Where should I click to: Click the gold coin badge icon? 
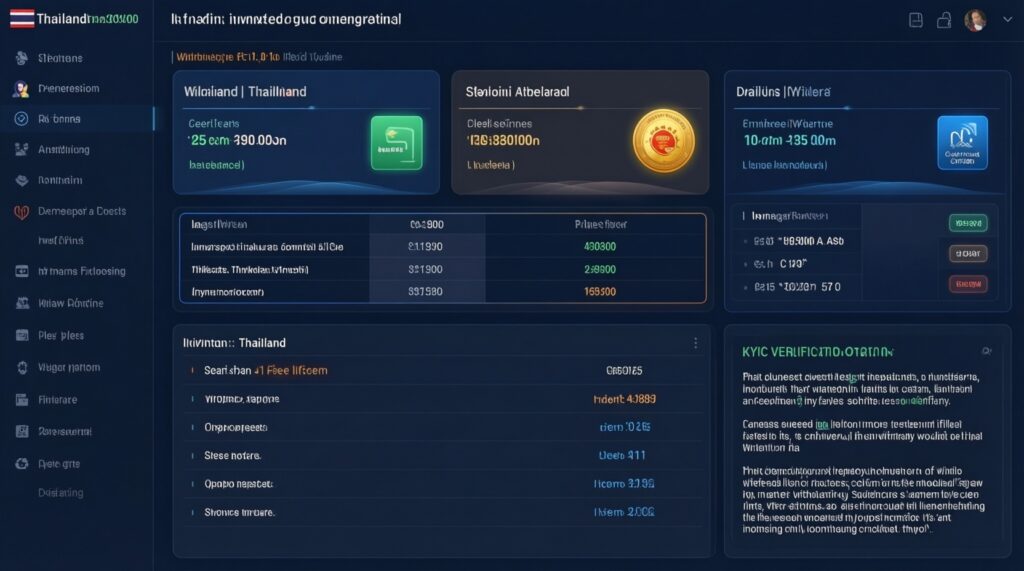[664, 140]
